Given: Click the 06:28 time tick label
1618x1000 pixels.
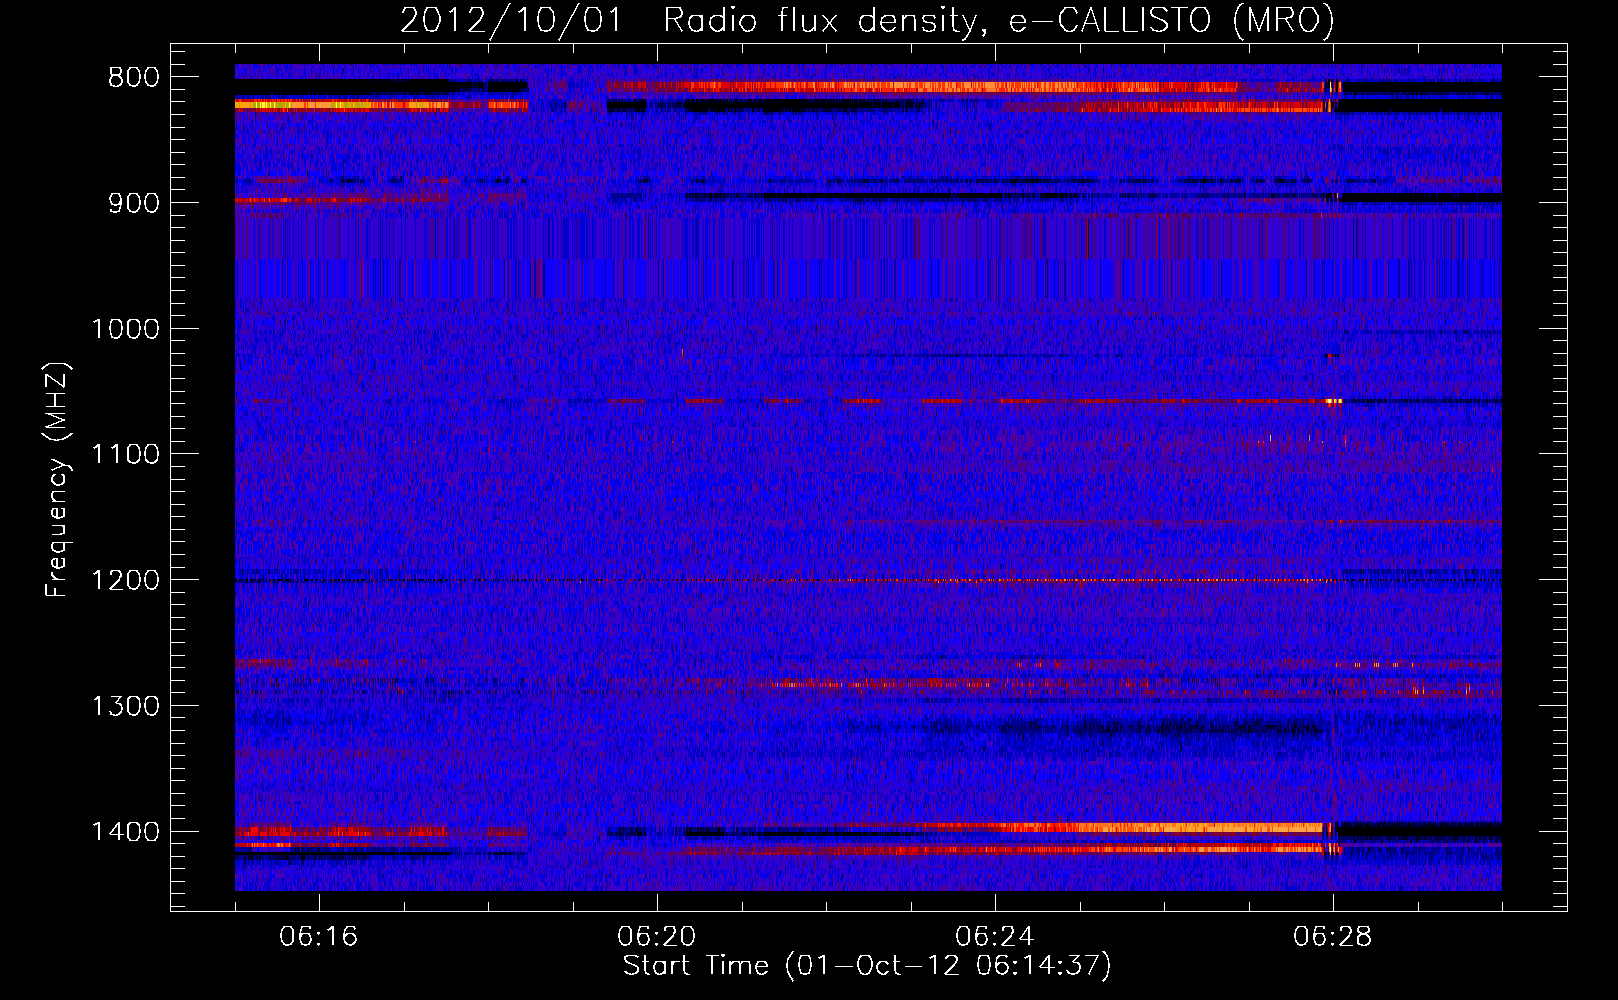Looking at the screenshot, I should 1333,937.
